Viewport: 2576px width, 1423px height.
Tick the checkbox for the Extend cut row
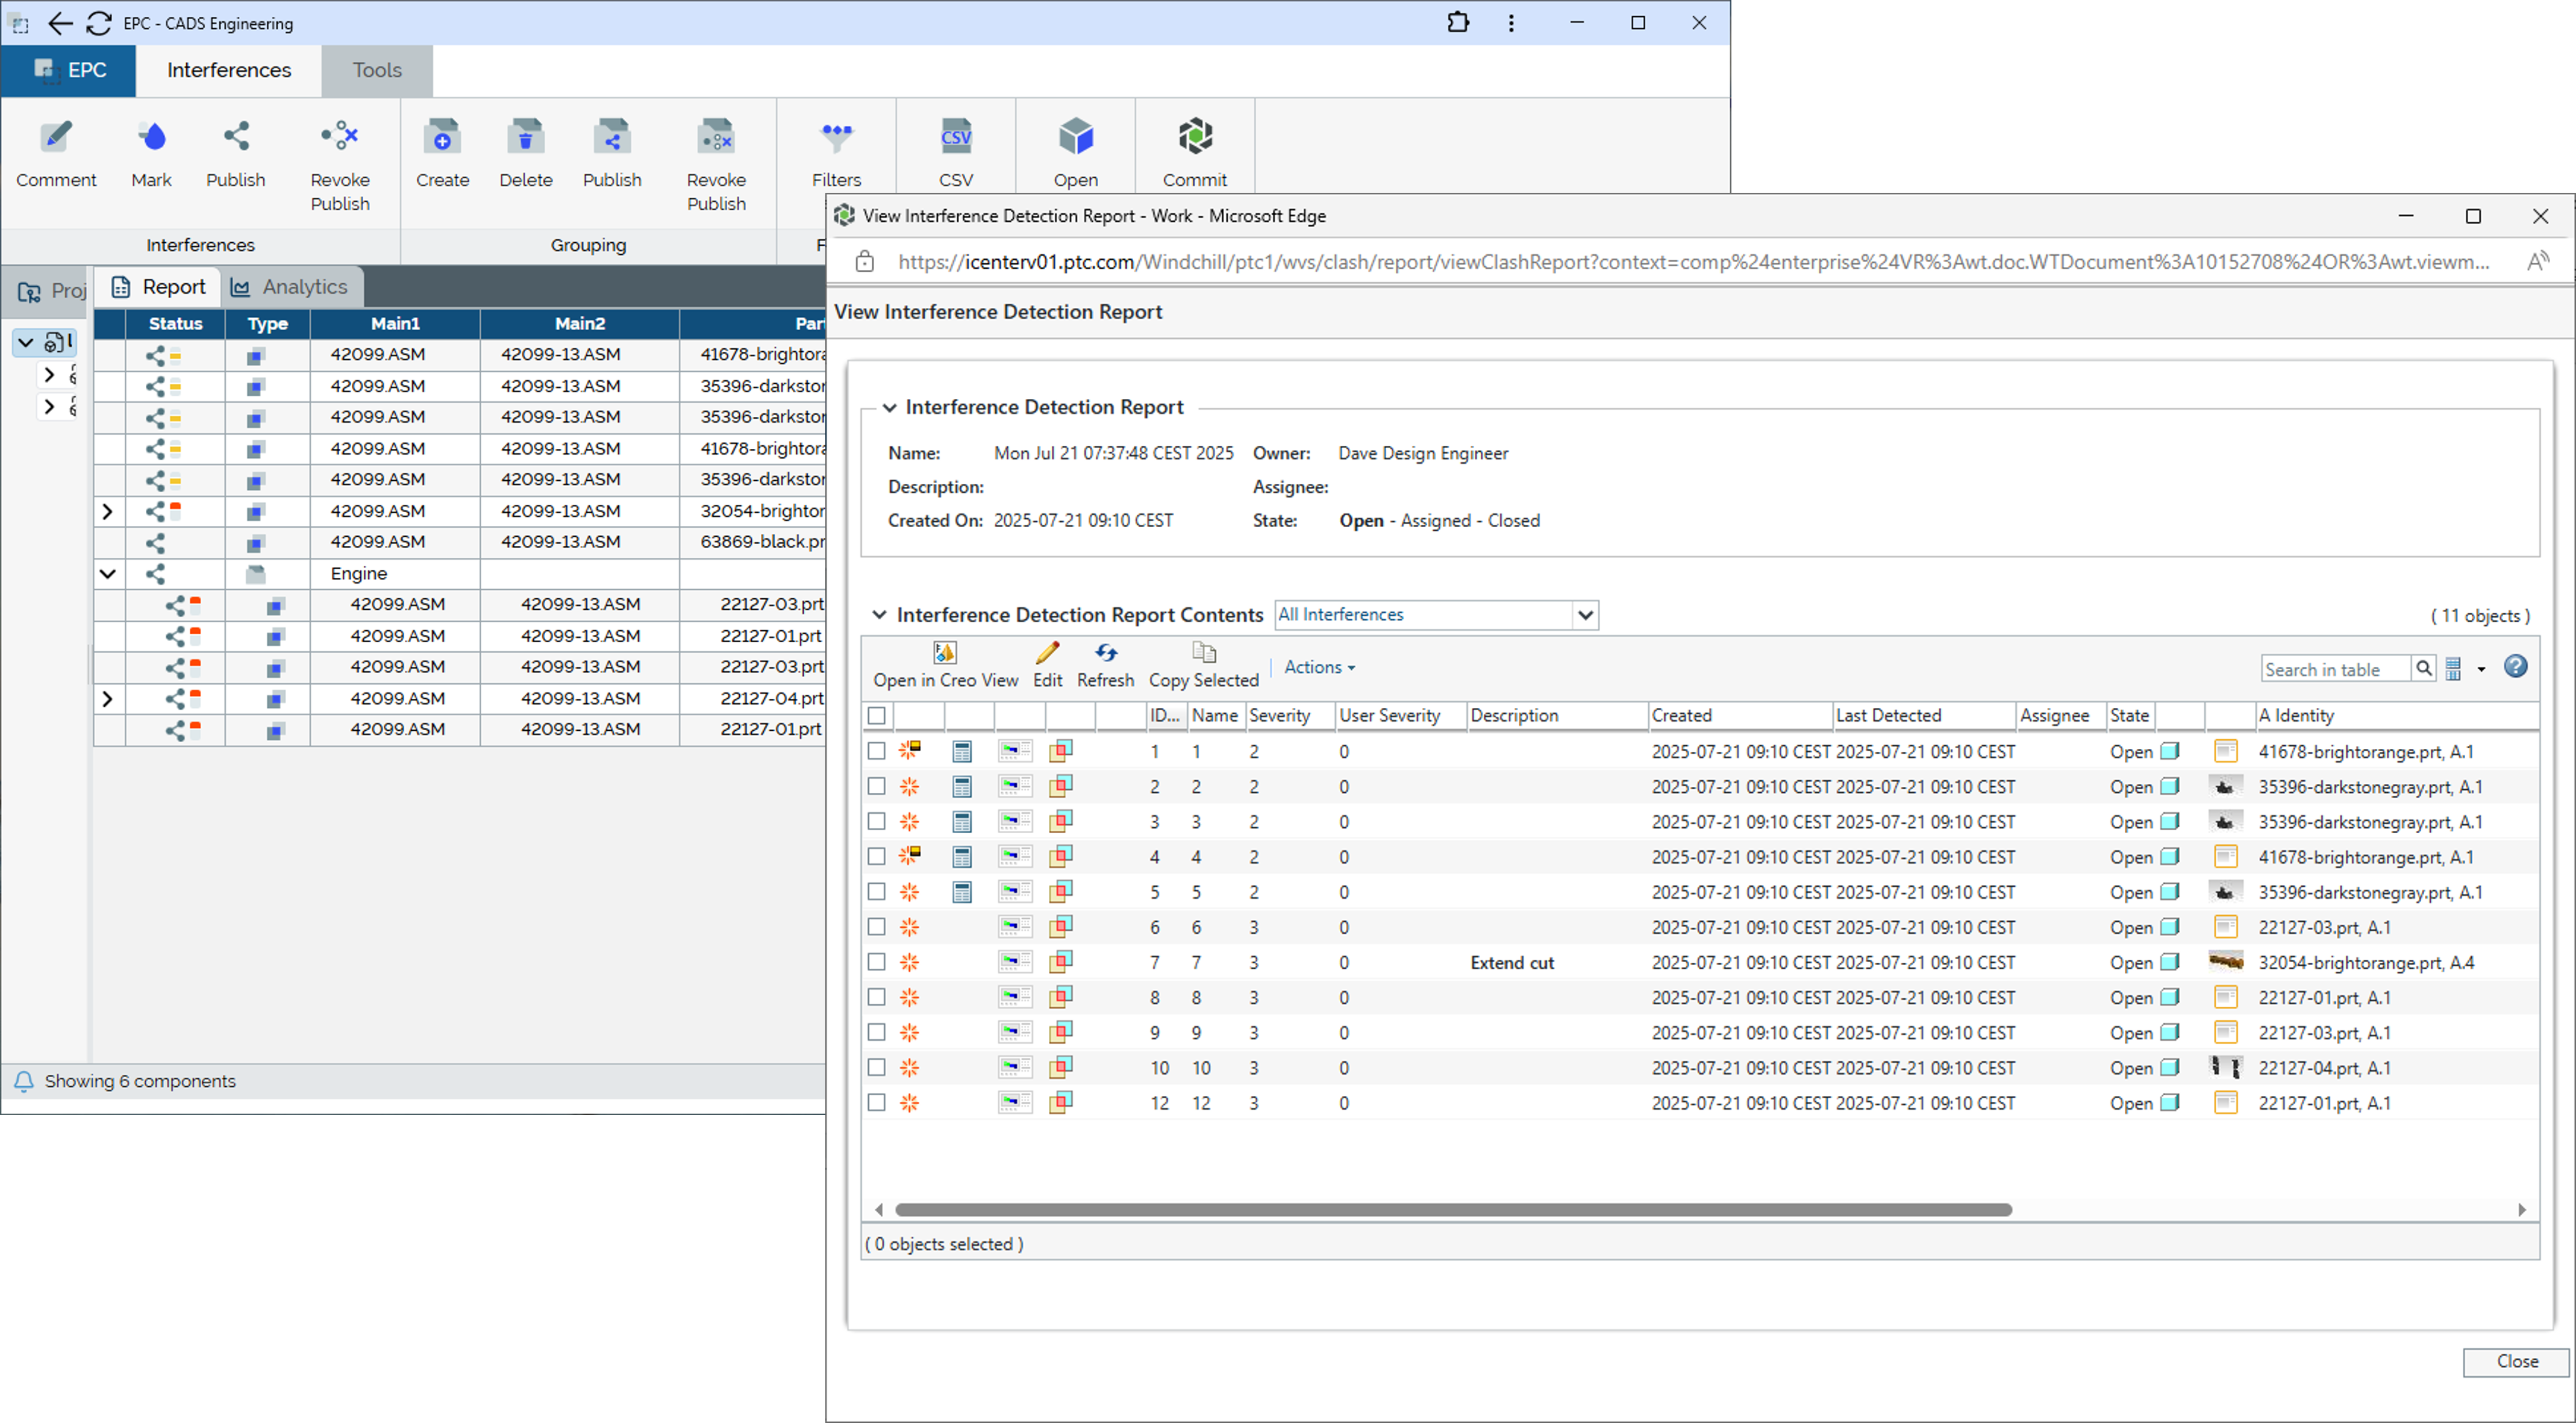tap(877, 962)
